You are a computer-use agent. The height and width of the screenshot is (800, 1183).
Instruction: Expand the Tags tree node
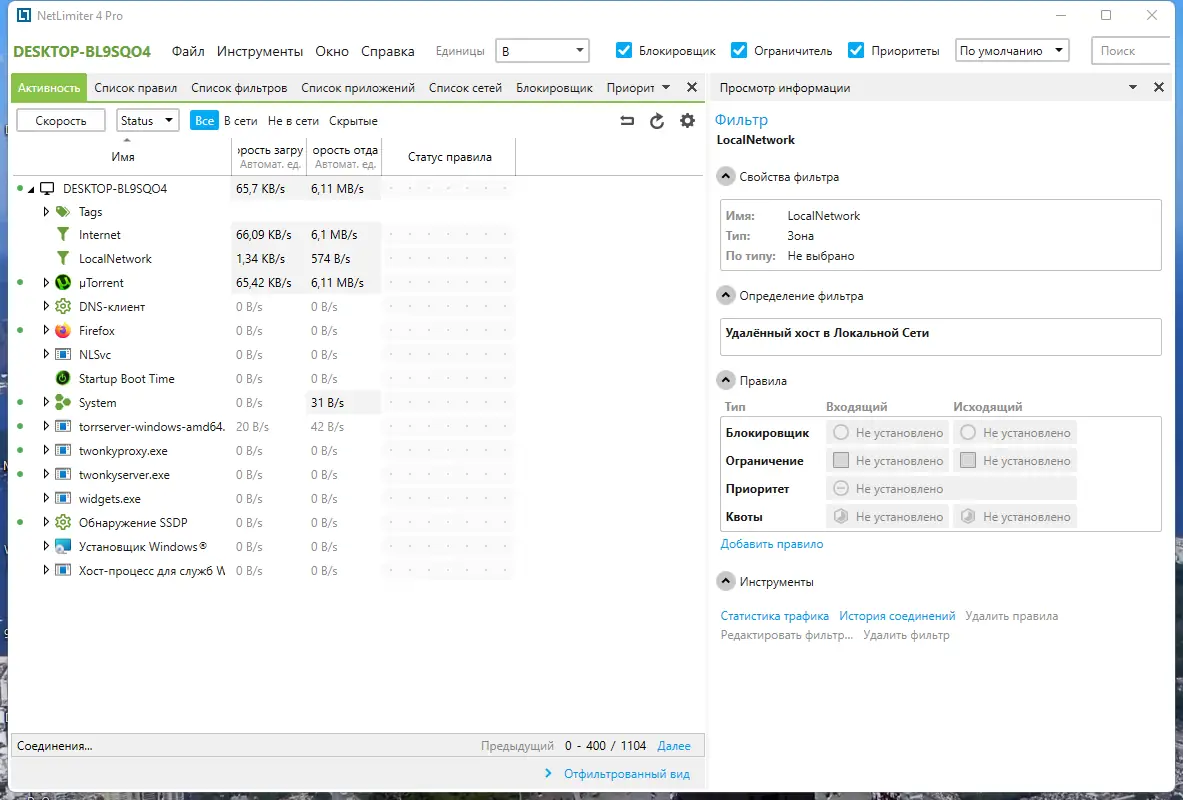(46, 211)
